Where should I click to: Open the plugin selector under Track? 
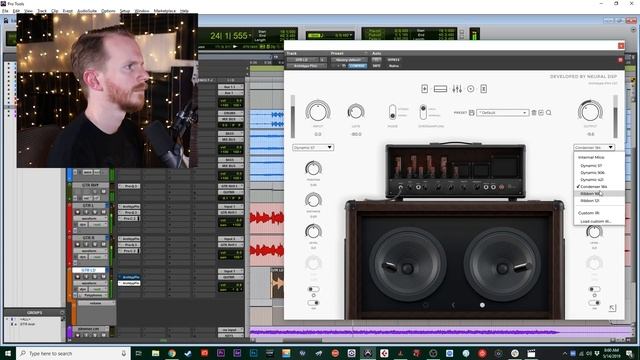coord(306,66)
